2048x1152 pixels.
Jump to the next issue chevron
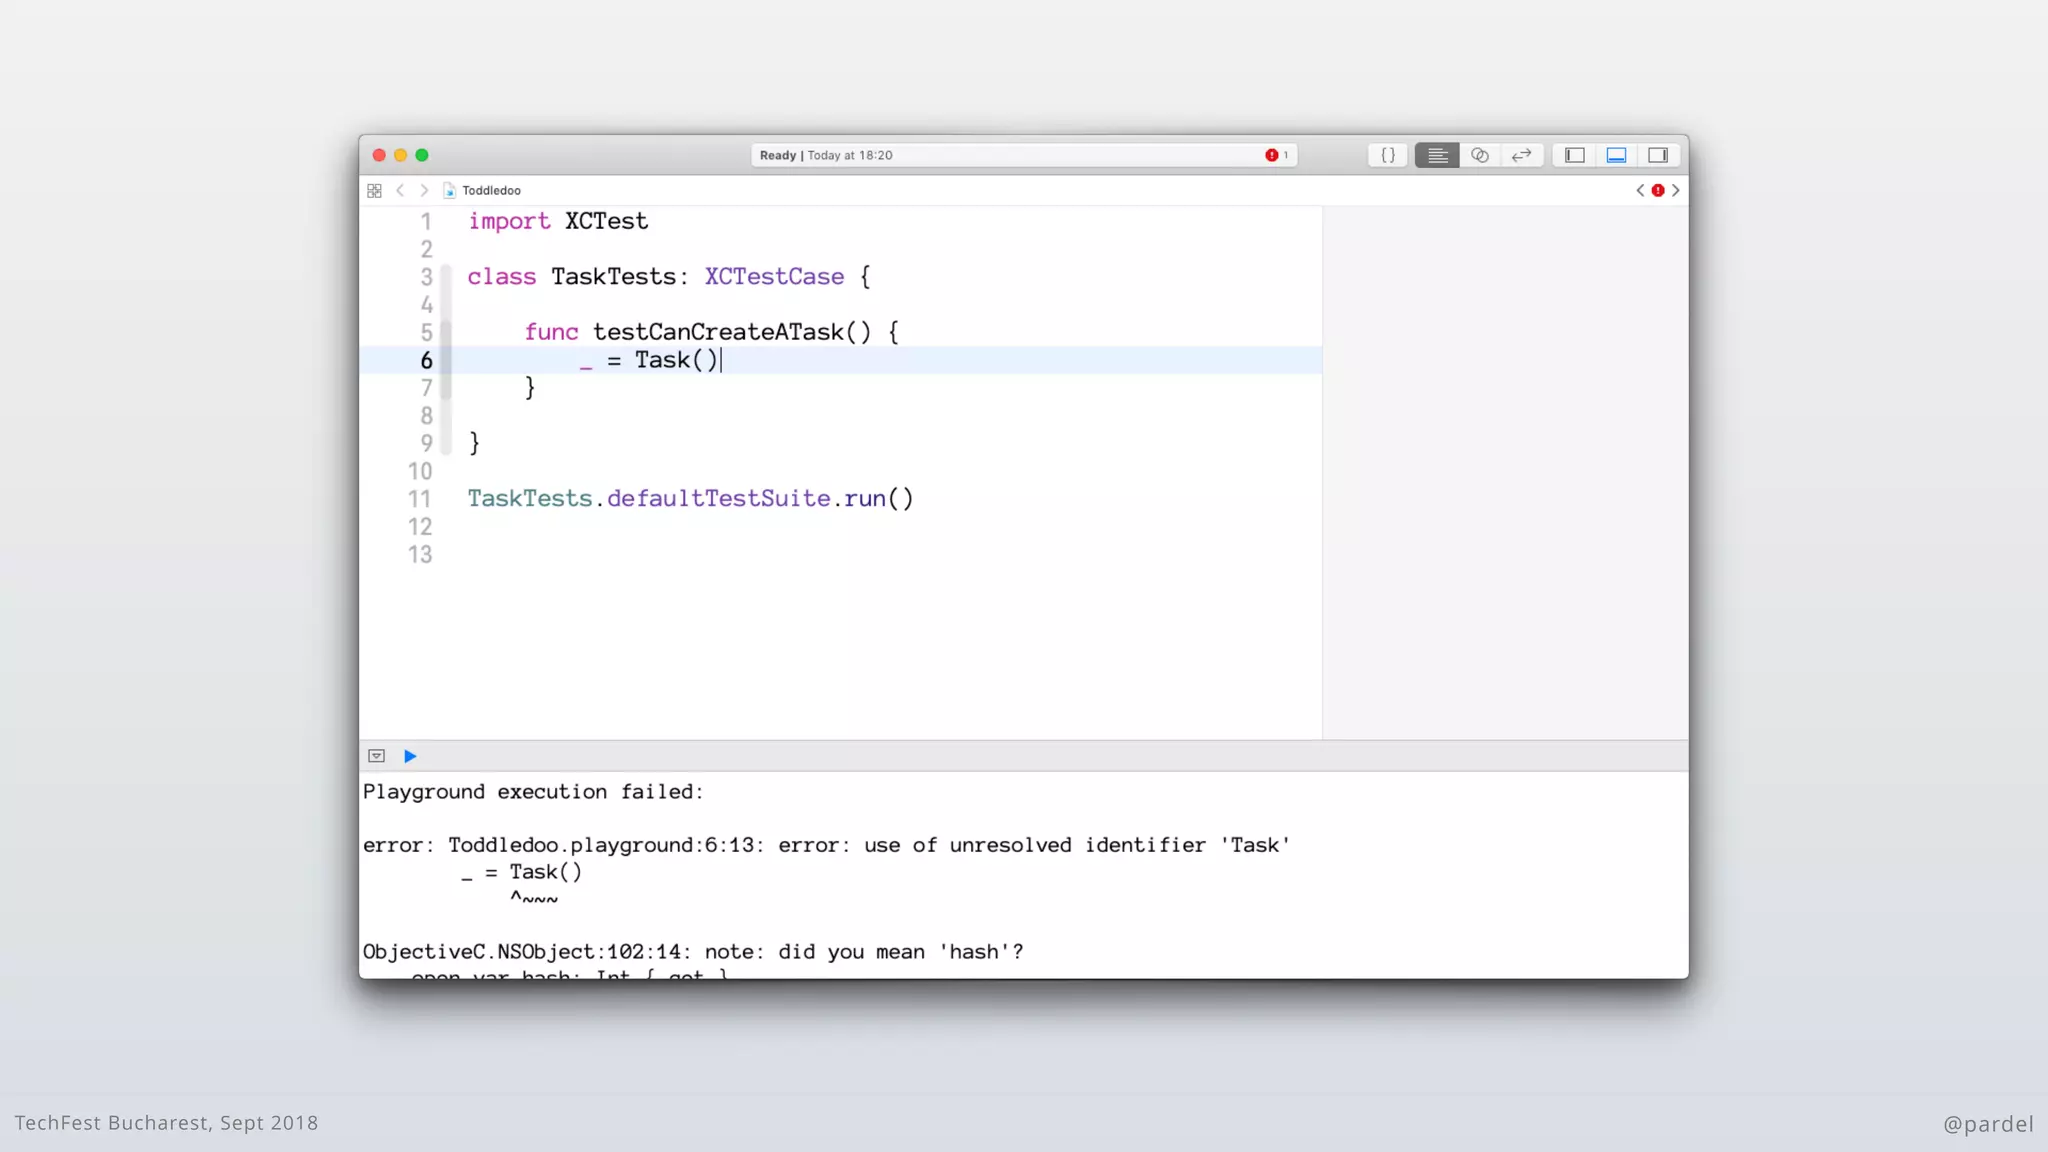(x=1676, y=190)
